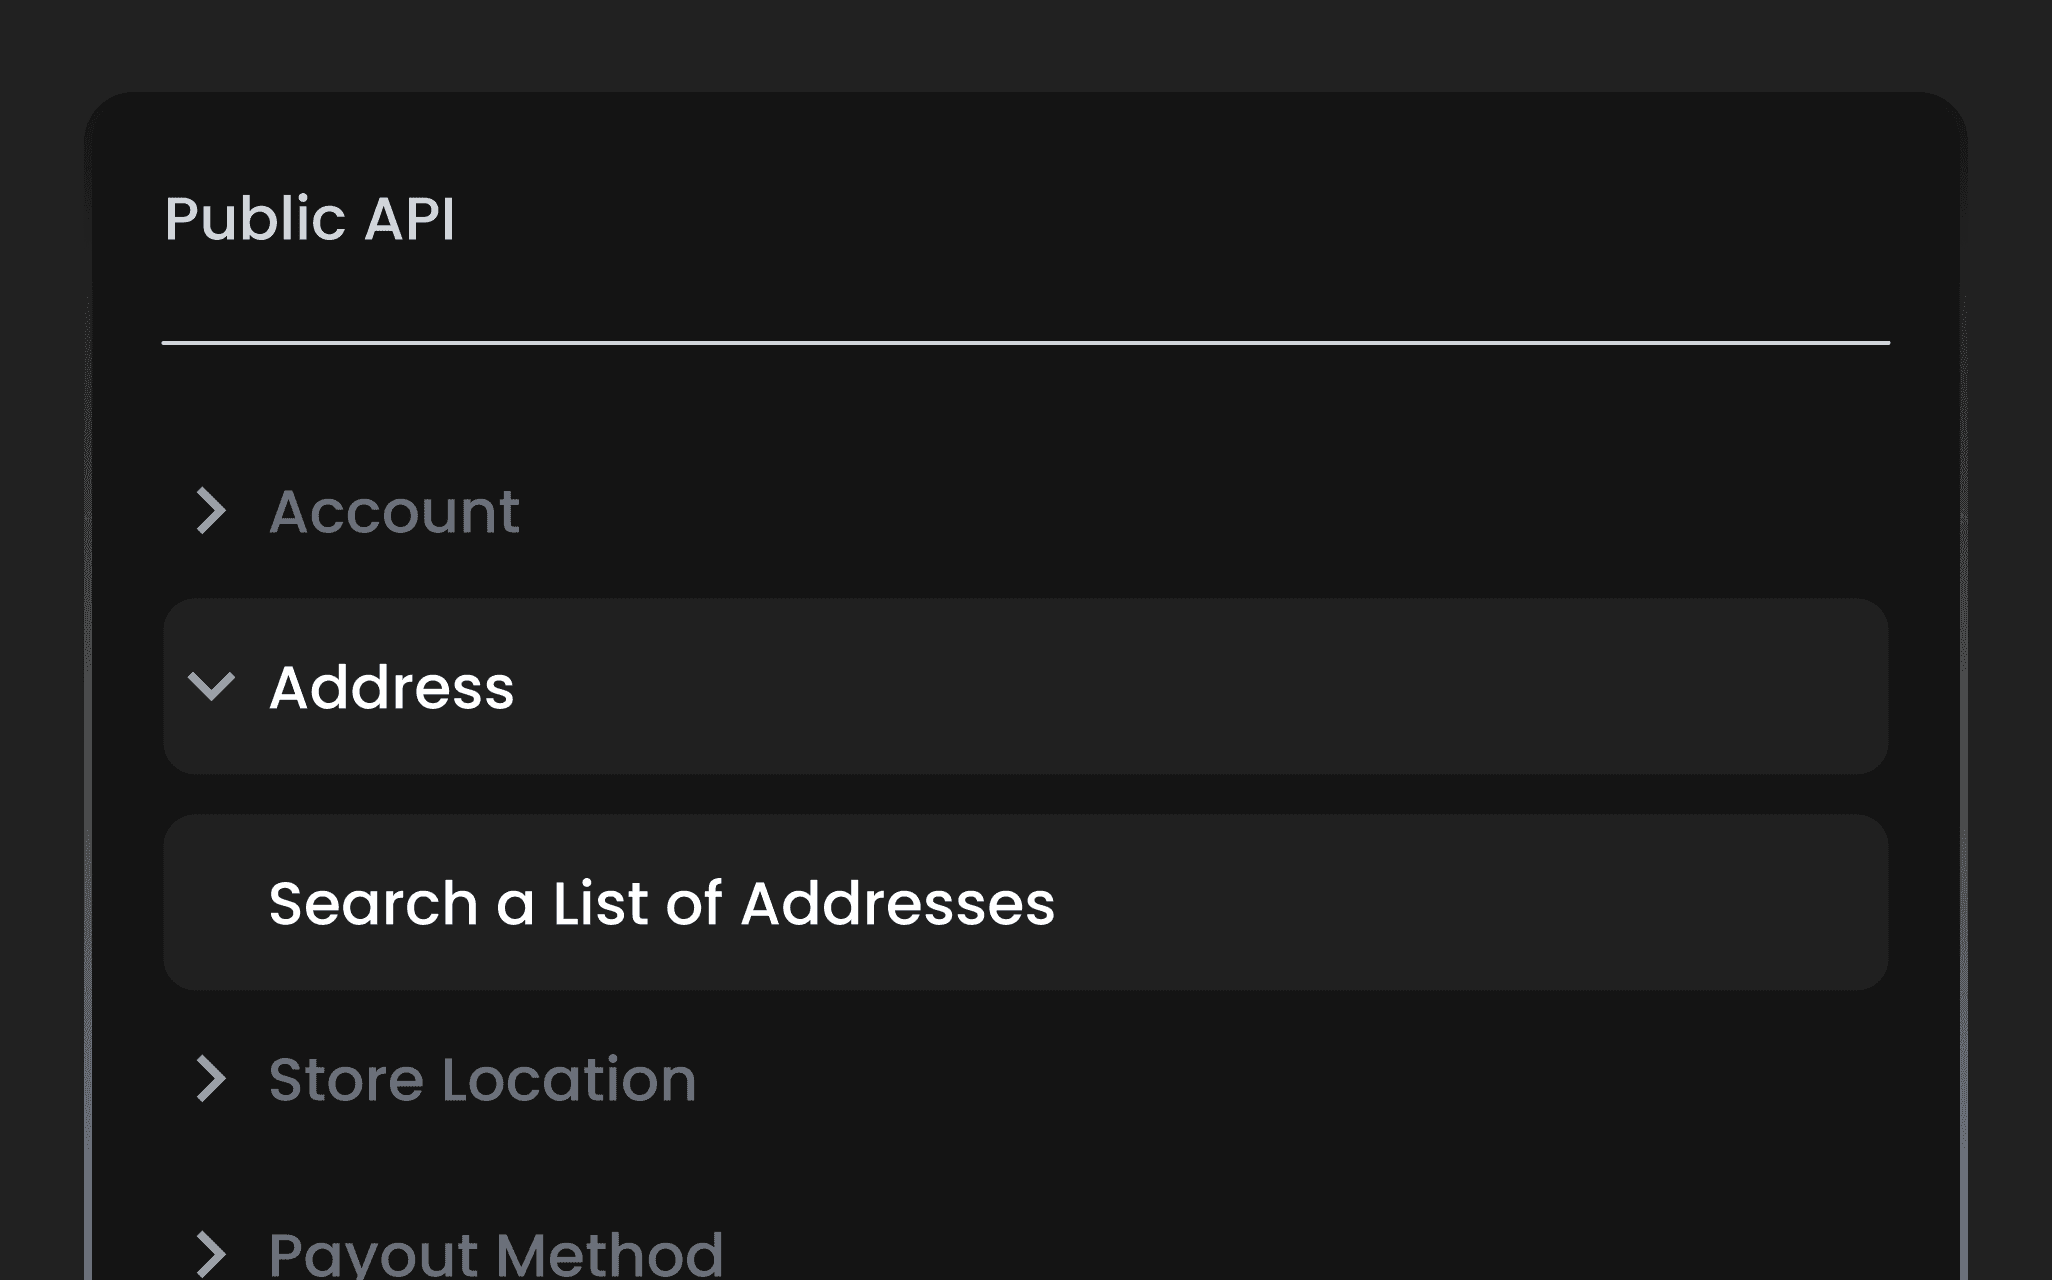Go to the Payout Method API section
2052x1280 pixels.
point(495,1255)
